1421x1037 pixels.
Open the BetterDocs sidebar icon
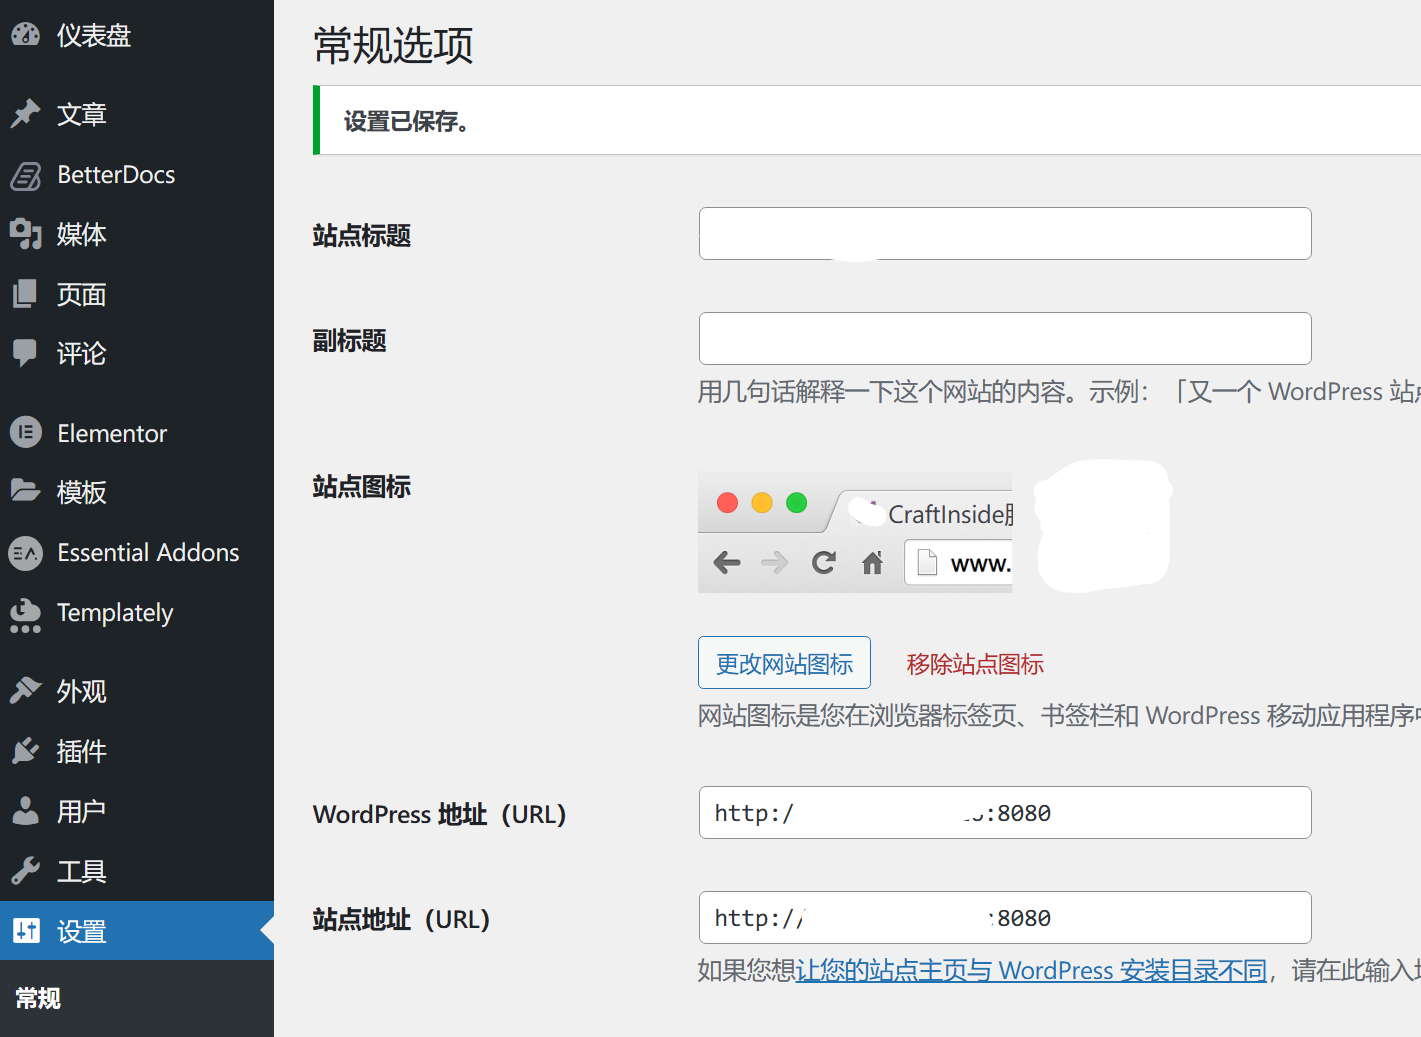26,175
